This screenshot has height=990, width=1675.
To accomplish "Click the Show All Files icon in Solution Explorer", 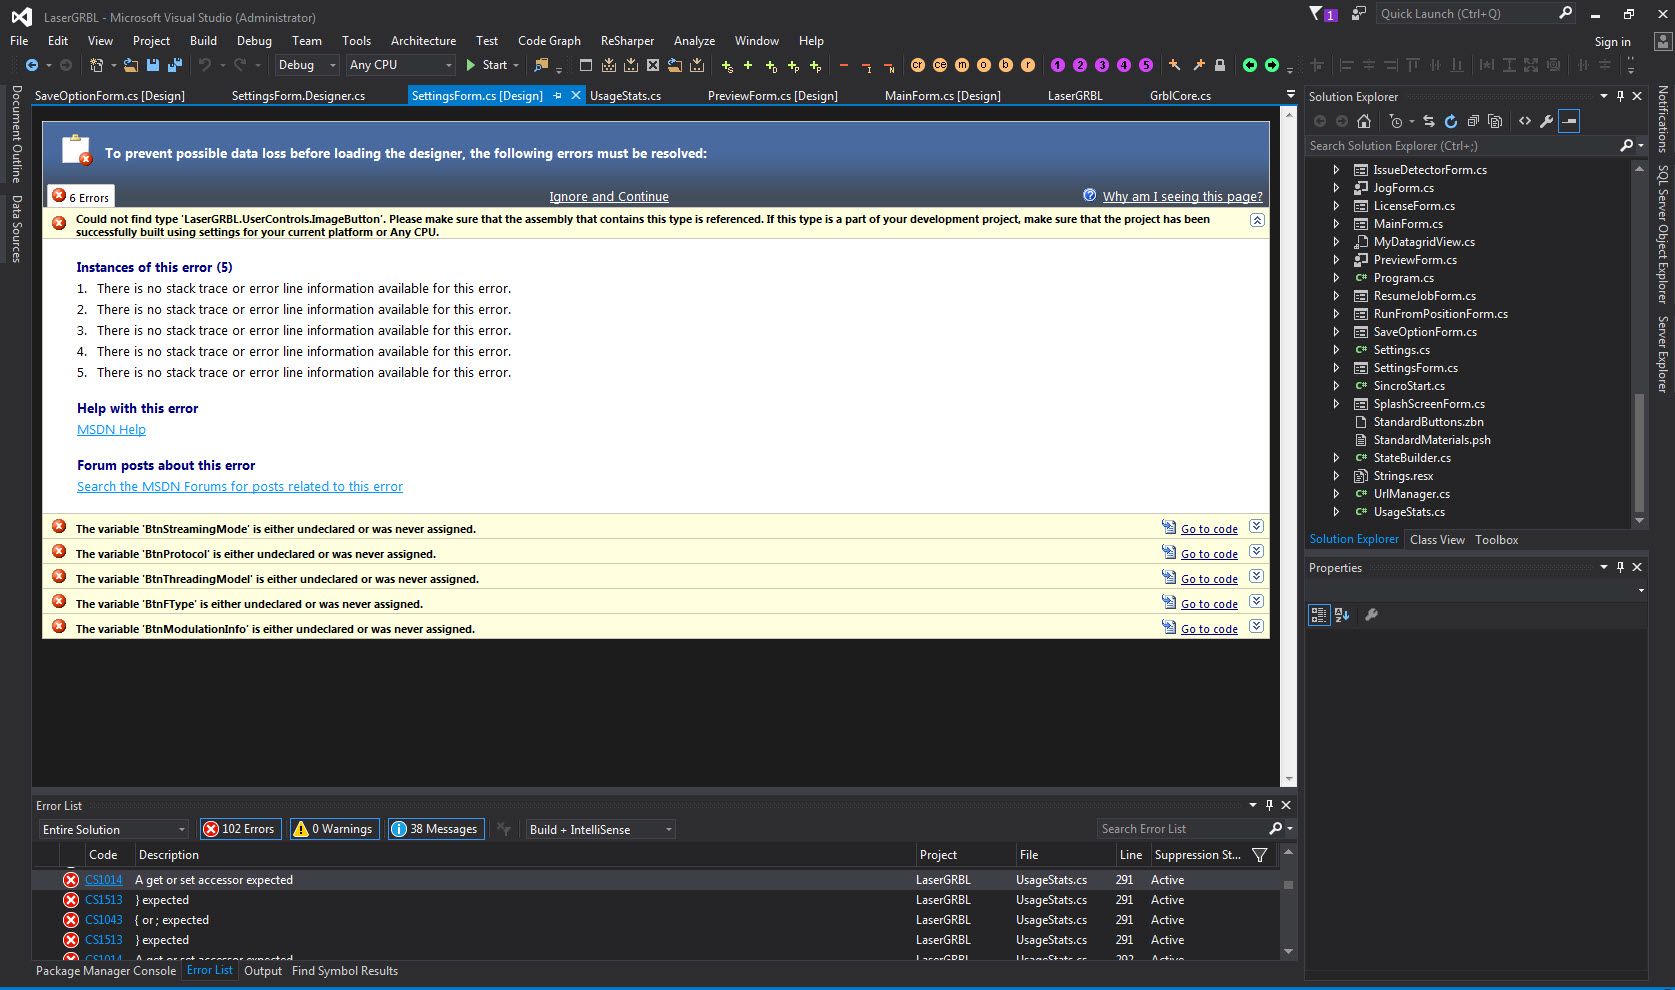I will click(x=1495, y=121).
